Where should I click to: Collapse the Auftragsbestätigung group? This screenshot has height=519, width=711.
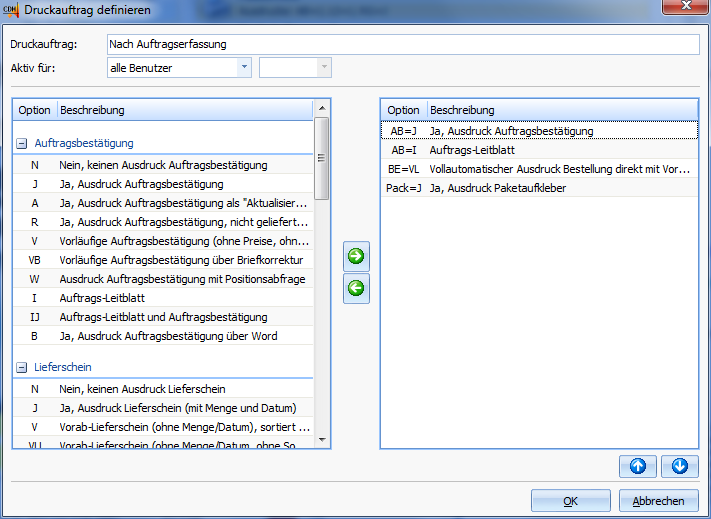pos(22,144)
